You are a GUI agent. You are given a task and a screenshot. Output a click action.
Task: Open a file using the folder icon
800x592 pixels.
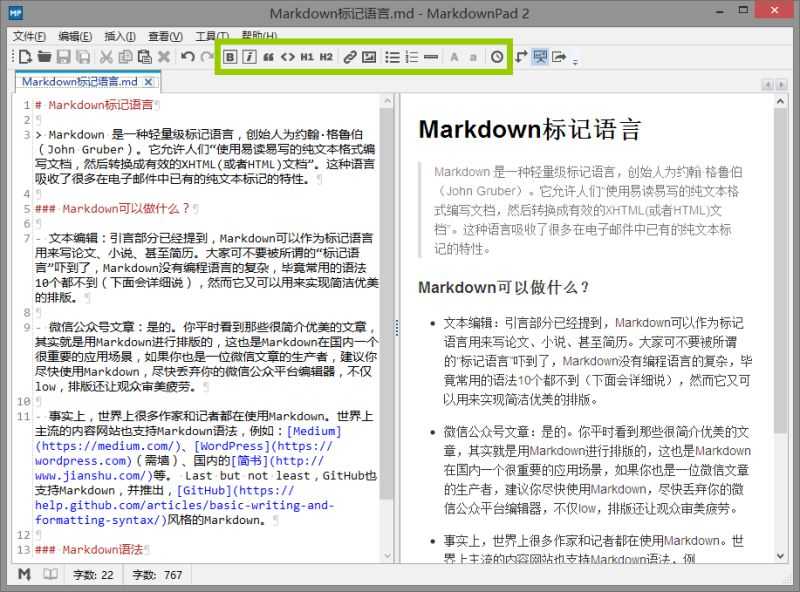[x=44, y=57]
